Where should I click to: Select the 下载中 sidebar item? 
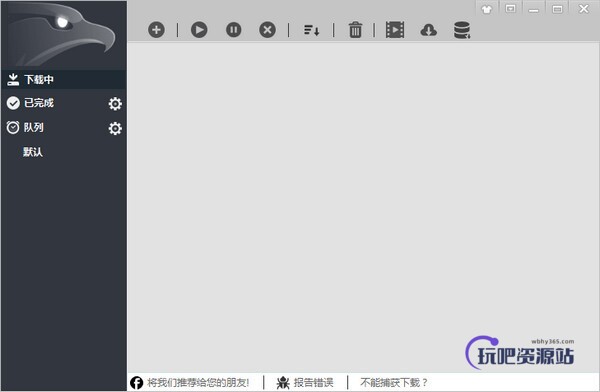pyautogui.click(x=64, y=79)
